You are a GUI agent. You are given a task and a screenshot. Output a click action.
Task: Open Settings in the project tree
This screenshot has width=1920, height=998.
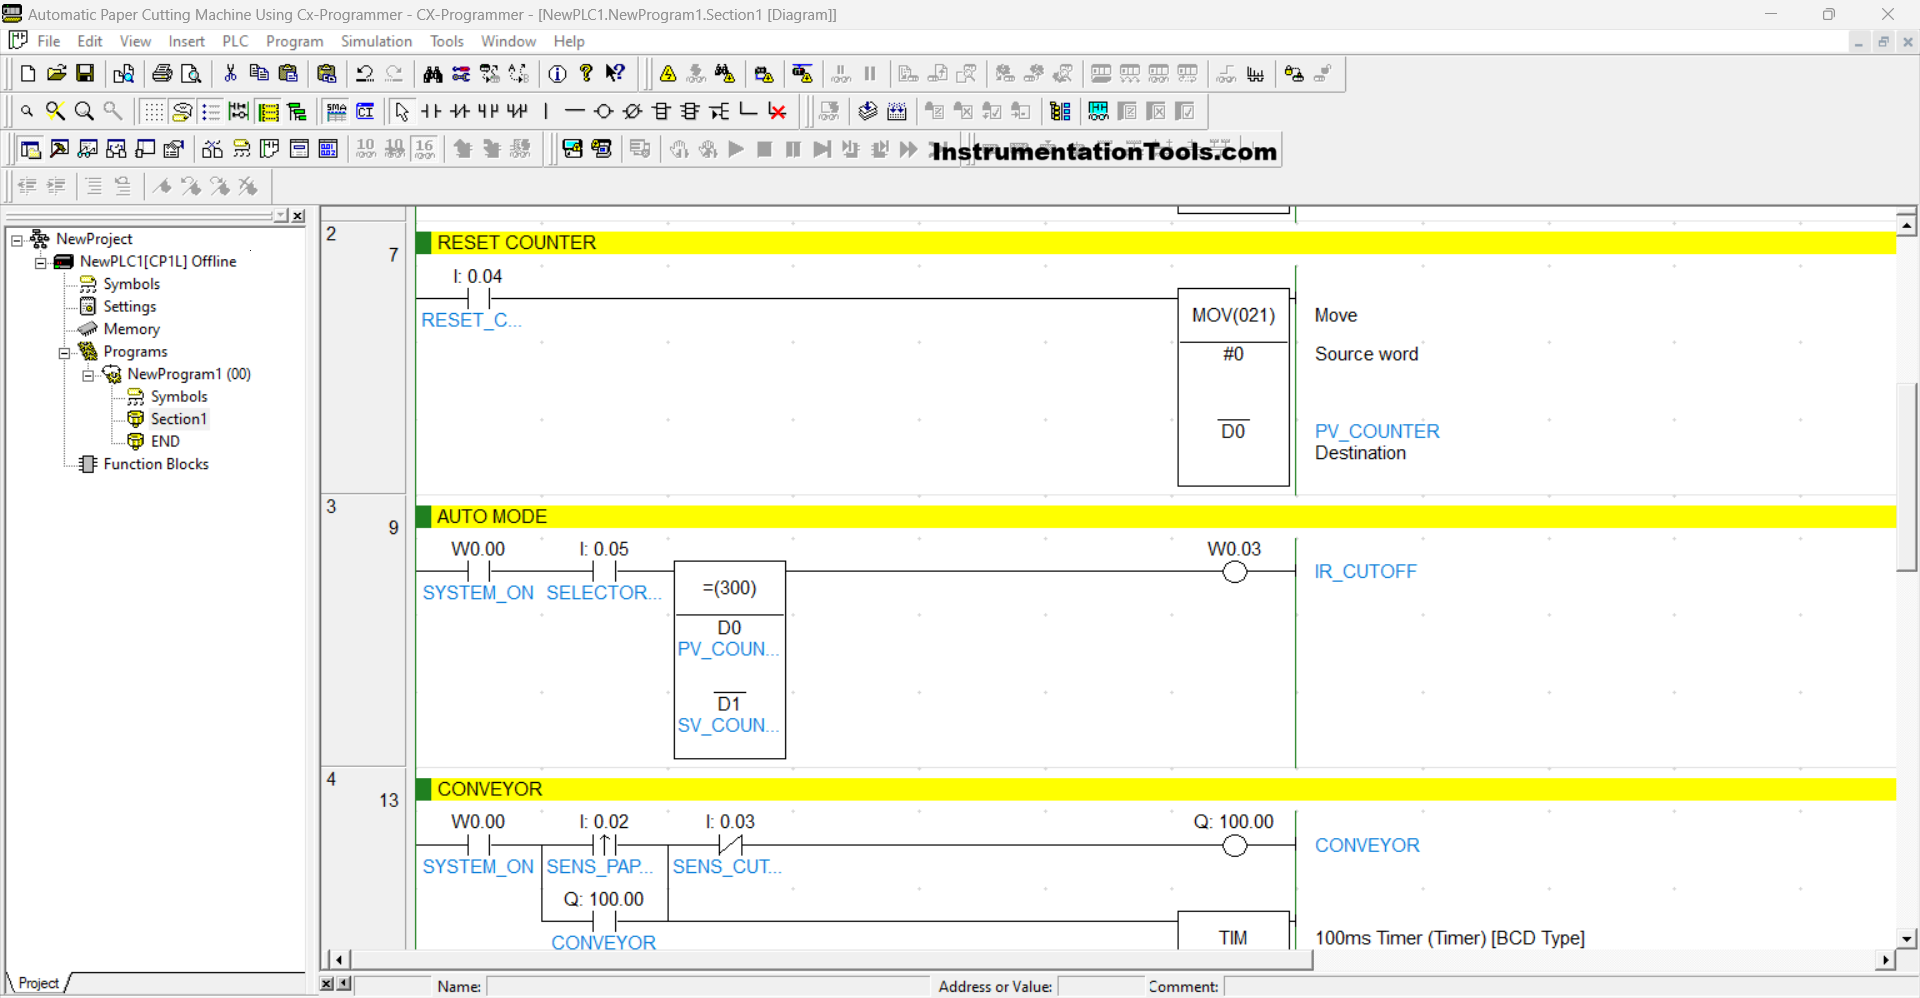tap(130, 307)
